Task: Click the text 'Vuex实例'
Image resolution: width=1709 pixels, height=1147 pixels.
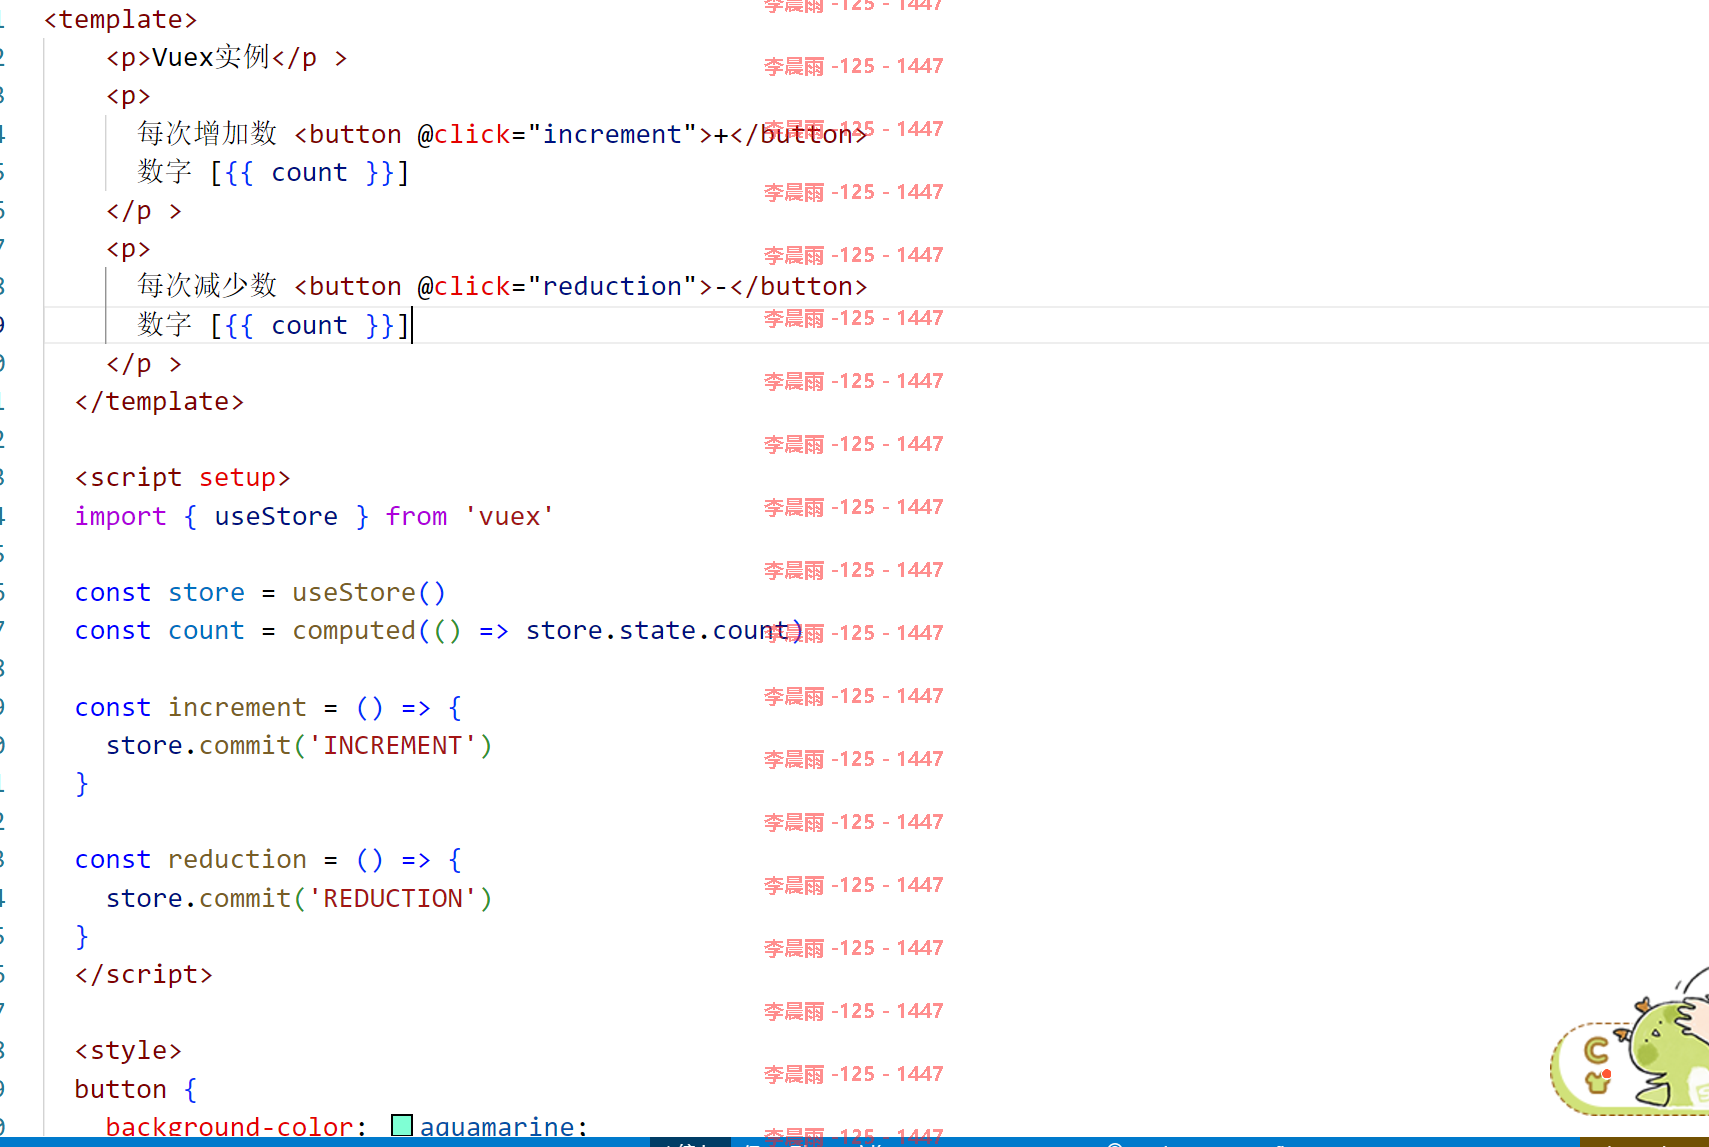Action: [x=211, y=57]
